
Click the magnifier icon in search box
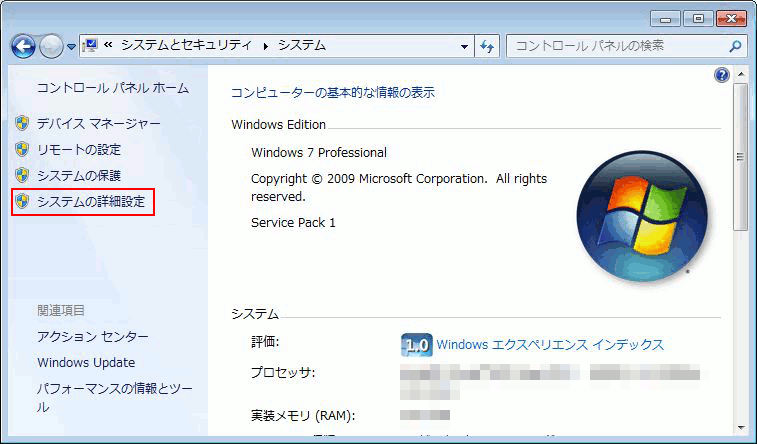735,46
